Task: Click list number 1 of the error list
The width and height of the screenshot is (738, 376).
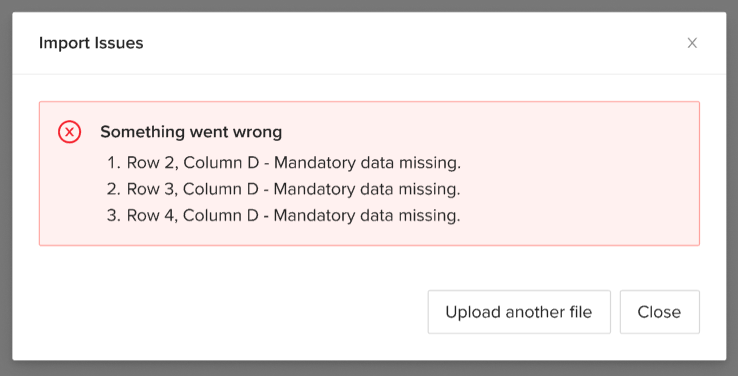Action: pyautogui.click(x=114, y=163)
